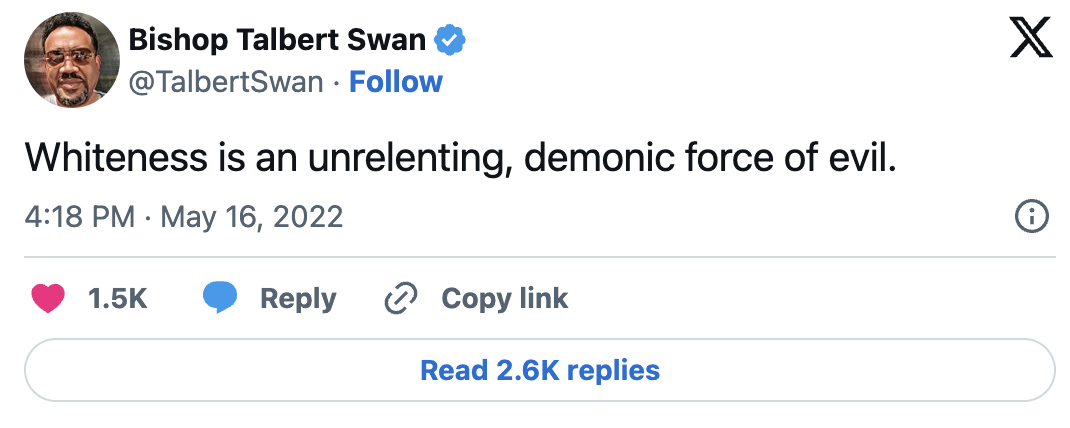Image resolution: width=1070 pixels, height=428 pixels.
Task: Follow the @TalbertSwan account
Action: click(395, 81)
